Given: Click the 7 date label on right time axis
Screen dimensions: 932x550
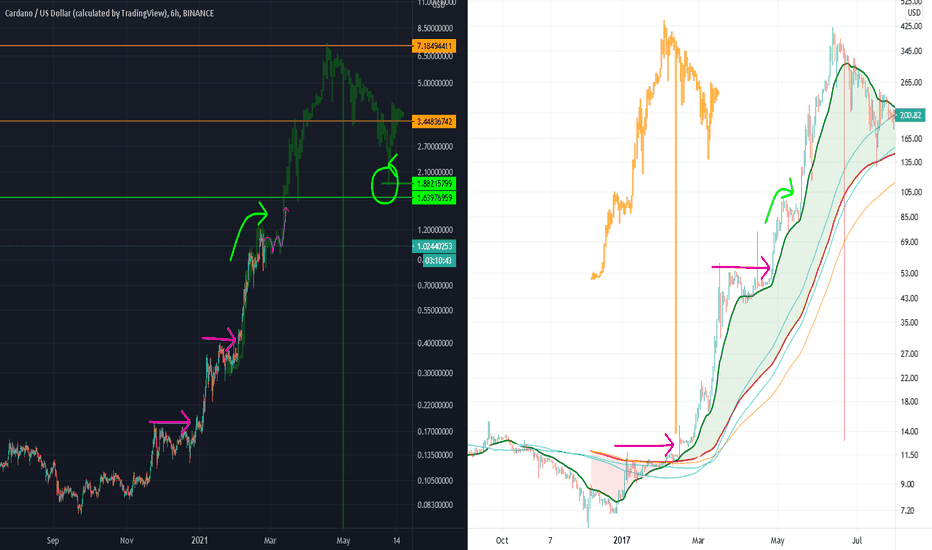Looking at the screenshot, I should 550,540.
